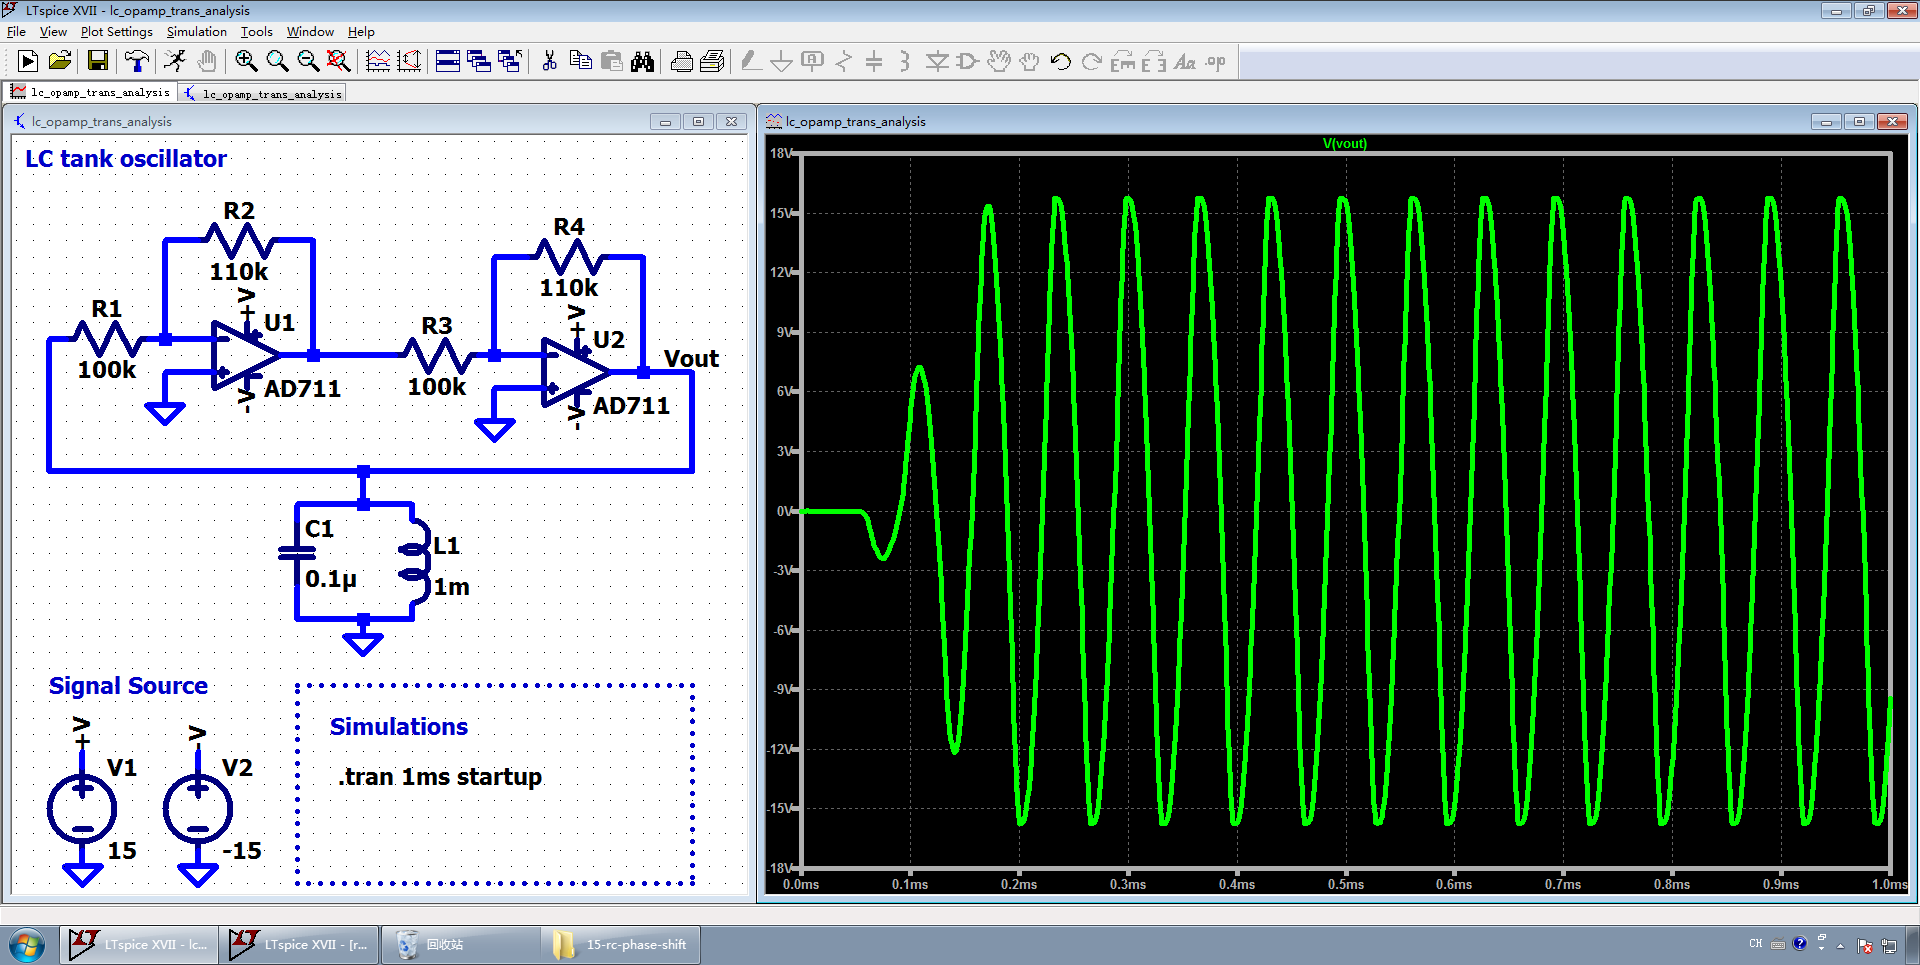Viewport: 1920px width, 965px height.
Task: Switch to the schematic lc_opamp_trans_analysis tab
Action: (263, 94)
